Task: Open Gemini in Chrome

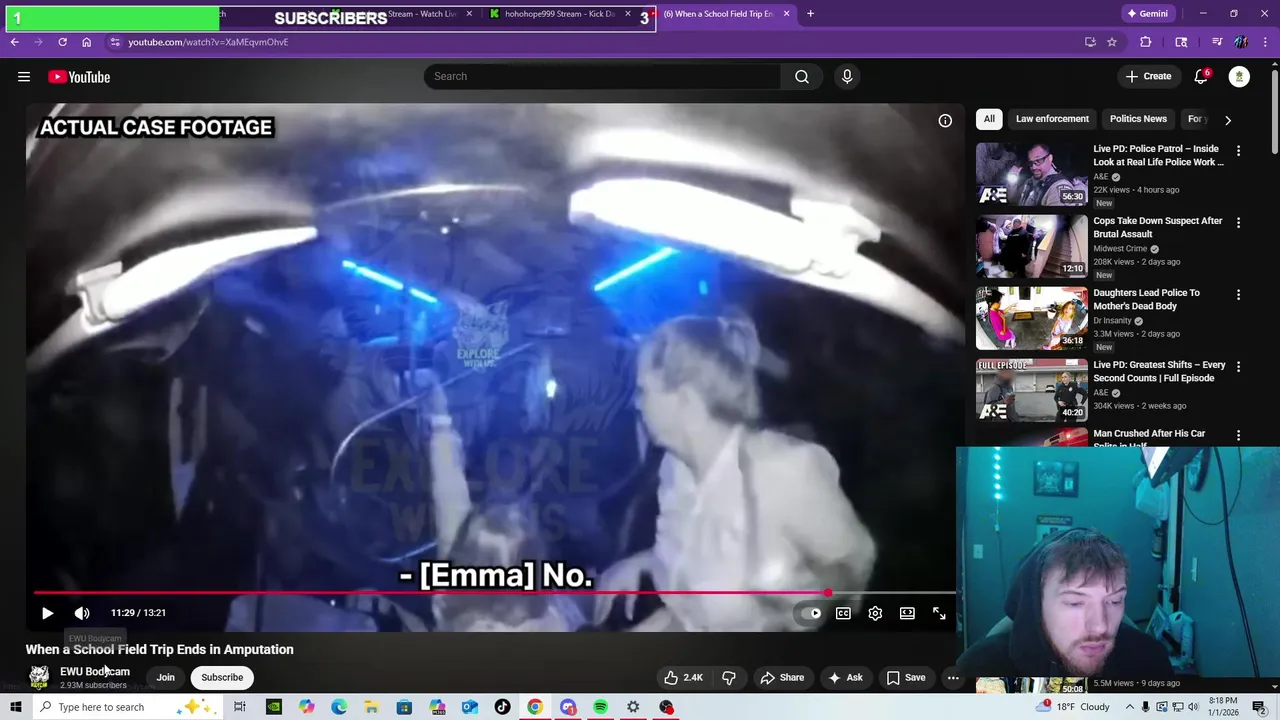Action: pyautogui.click(x=1147, y=14)
